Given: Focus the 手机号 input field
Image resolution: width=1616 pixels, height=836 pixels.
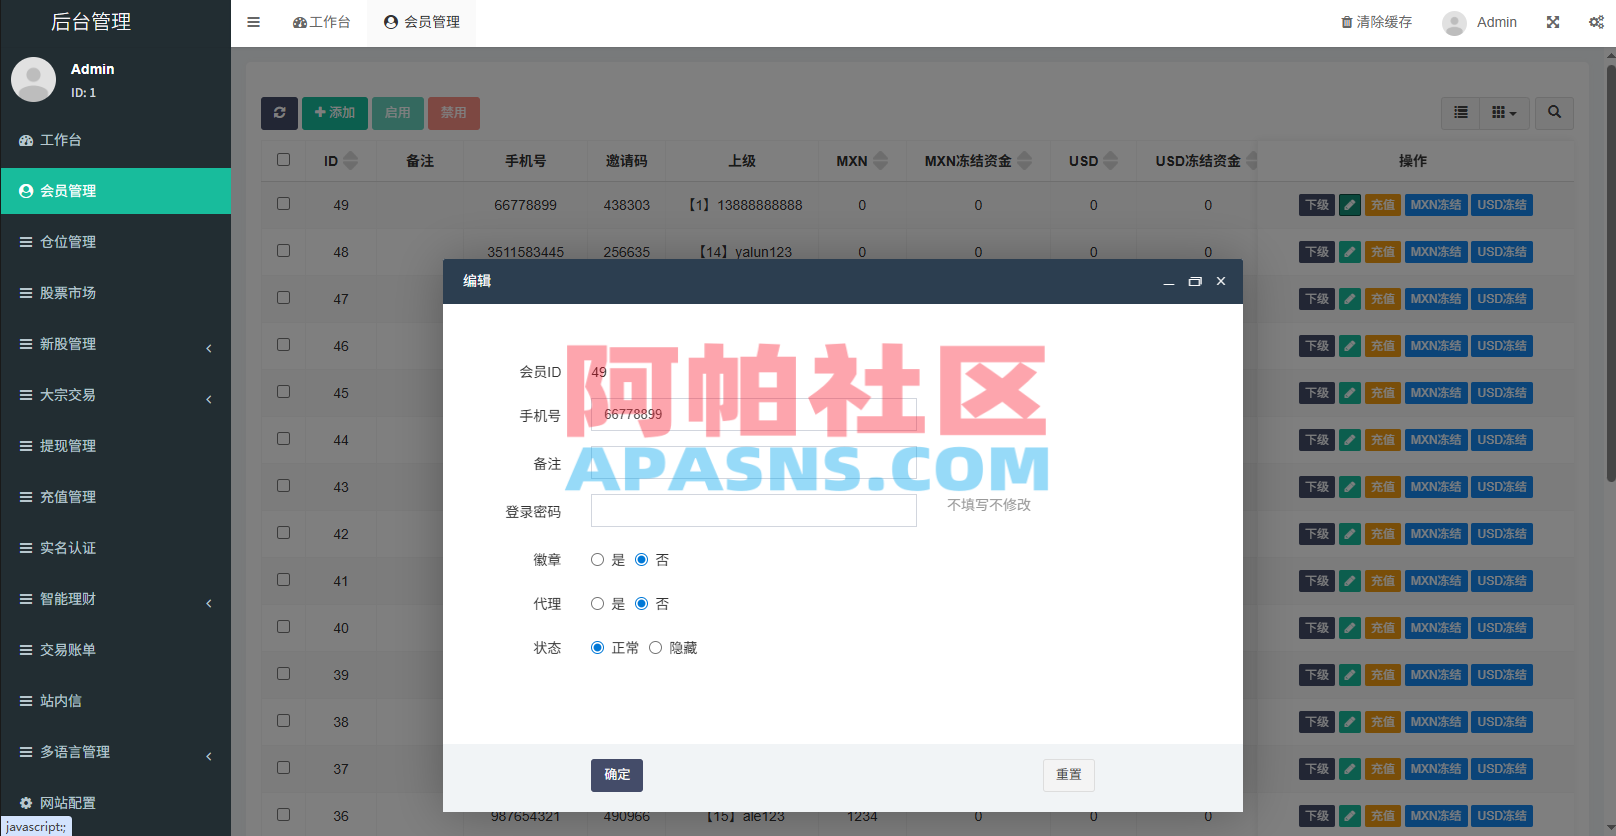Looking at the screenshot, I should (x=754, y=414).
